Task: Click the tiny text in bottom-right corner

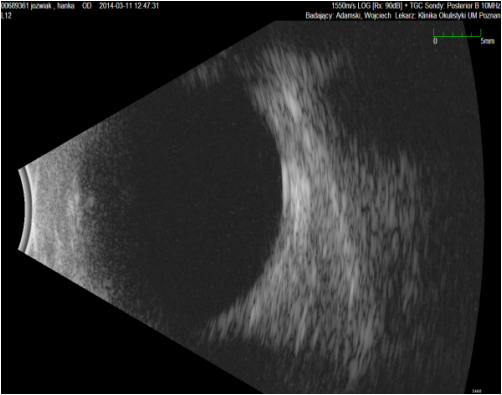Action: click(x=477, y=391)
